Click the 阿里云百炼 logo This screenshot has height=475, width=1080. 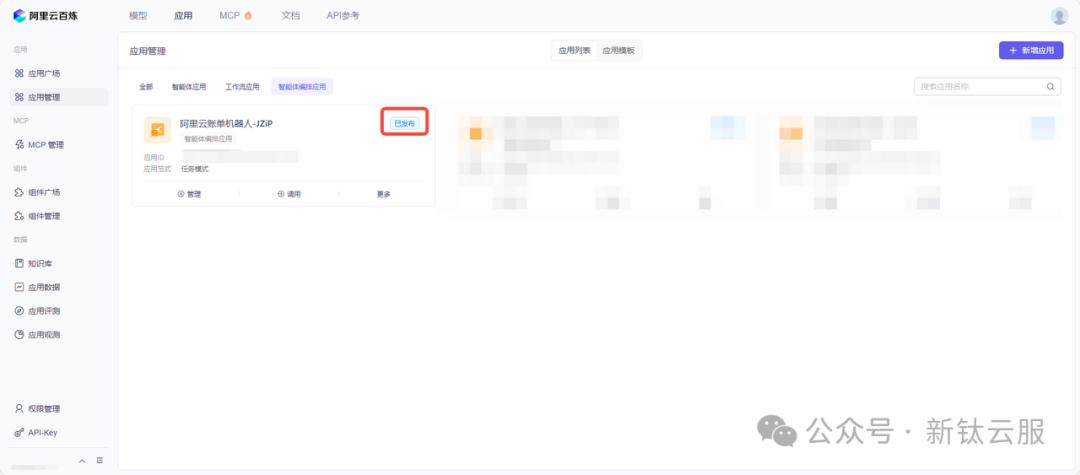(x=45, y=15)
